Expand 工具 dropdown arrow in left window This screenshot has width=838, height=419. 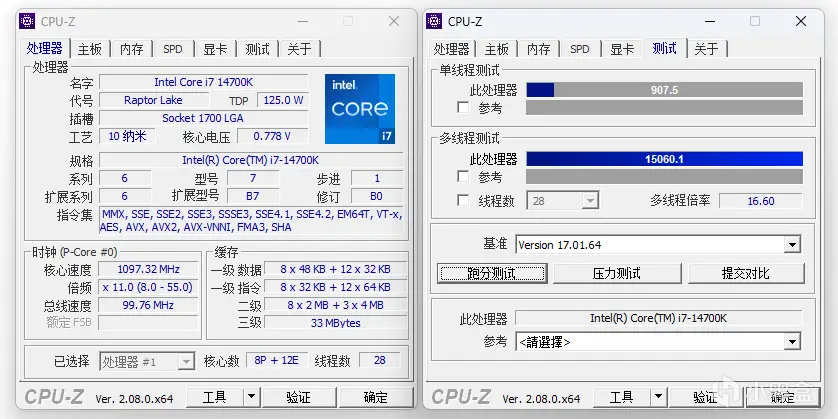(251, 397)
